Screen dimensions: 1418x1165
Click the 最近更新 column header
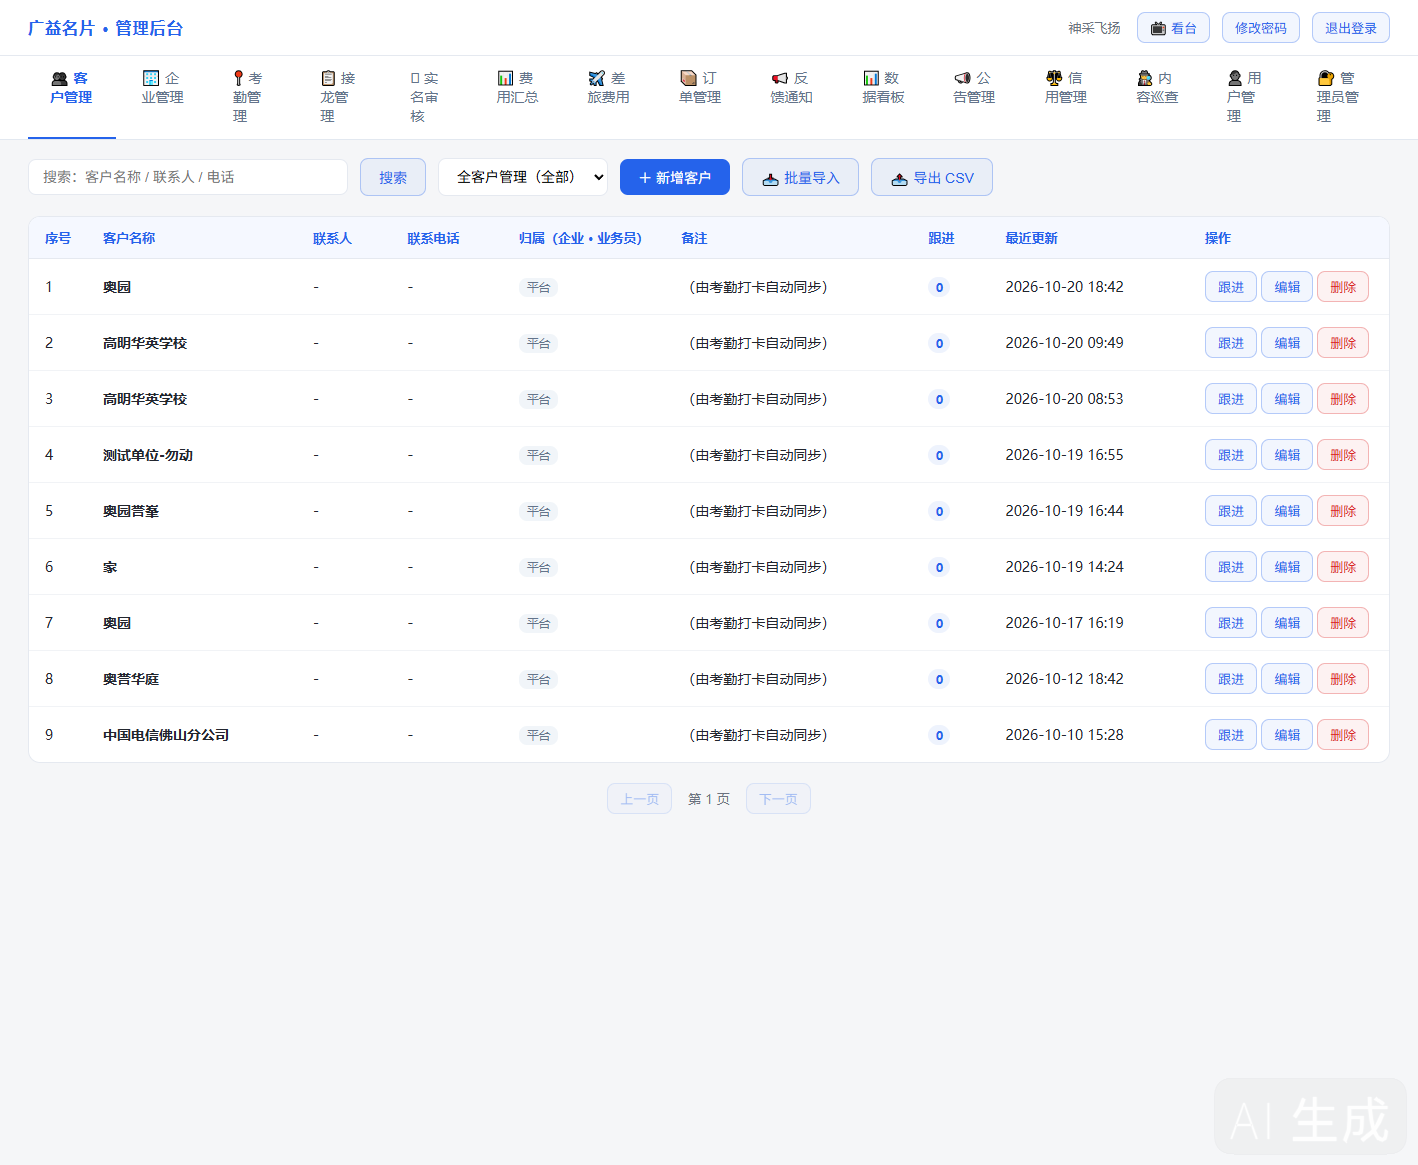[1031, 238]
